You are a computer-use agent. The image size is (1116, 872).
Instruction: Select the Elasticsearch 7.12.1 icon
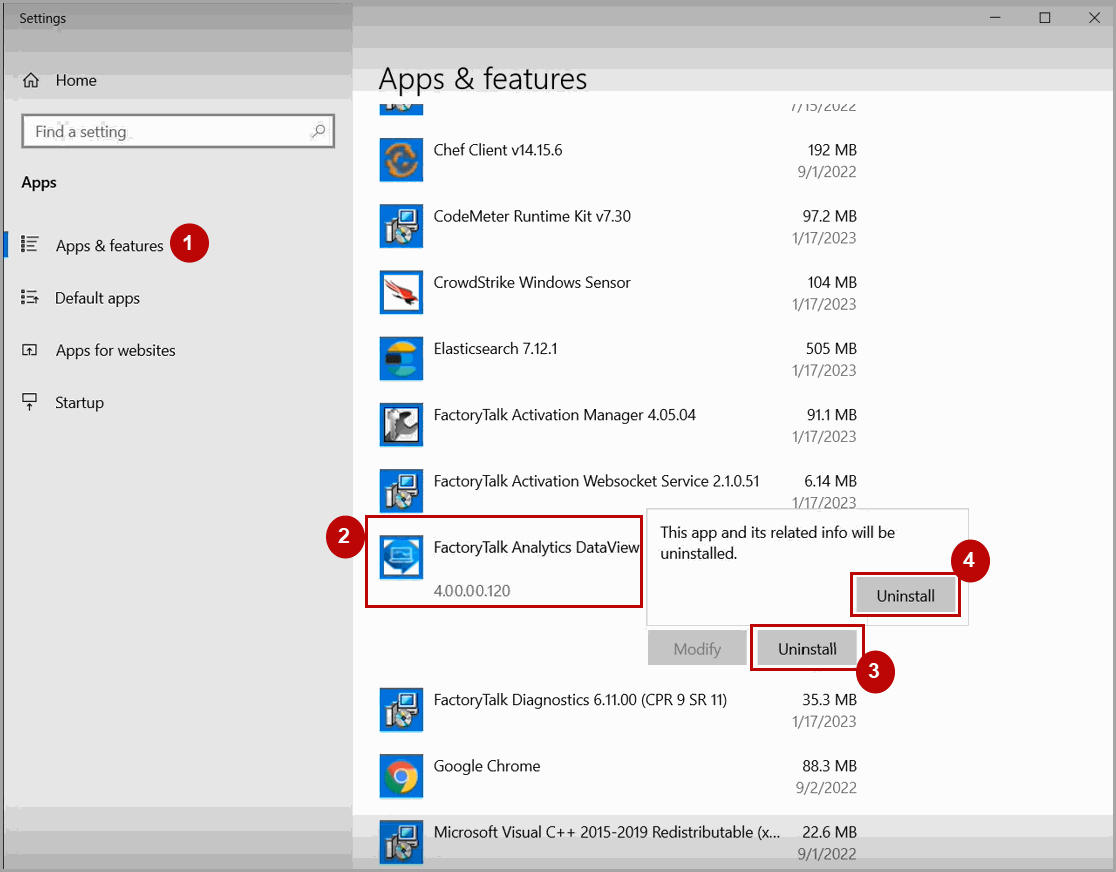click(x=401, y=359)
